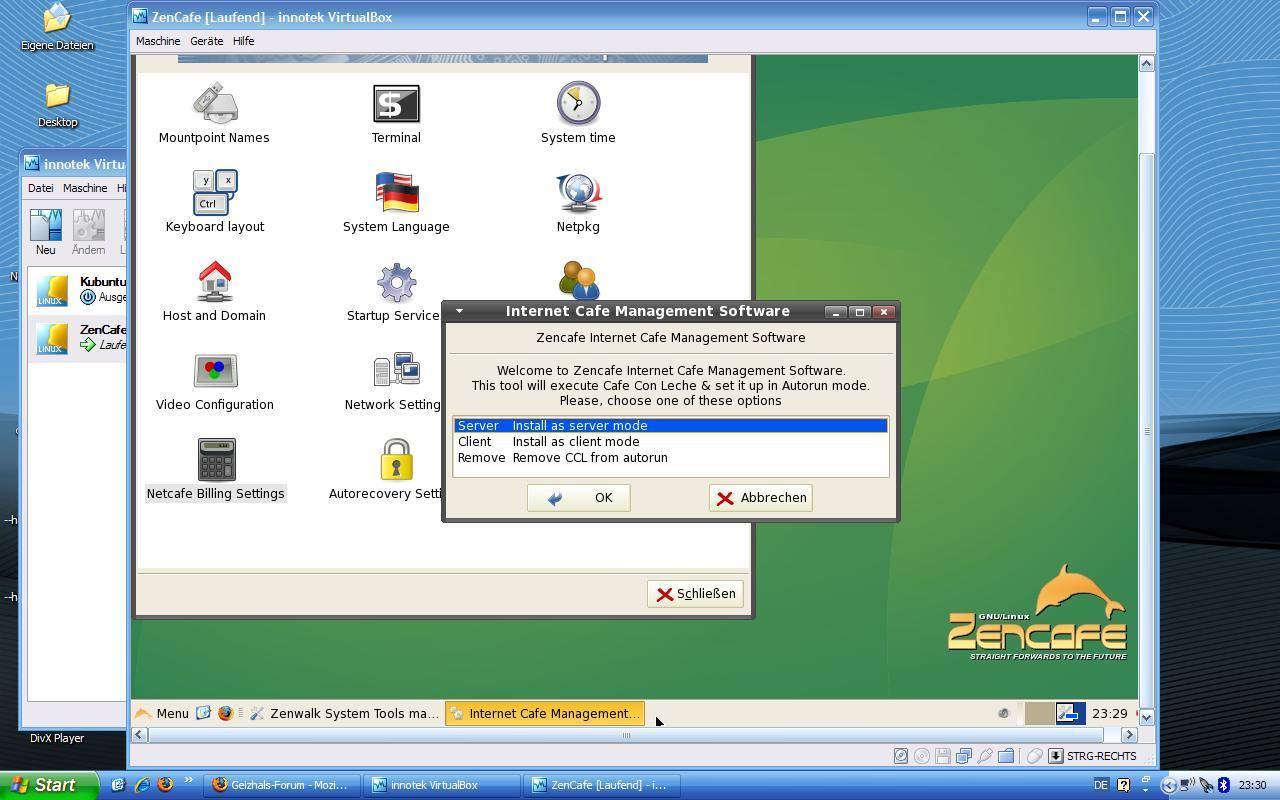Click the horizontal scrollbar thumb in VirtualBox window
Image resolution: width=1280 pixels, height=800 pixels.
click(x=626, y=735)
